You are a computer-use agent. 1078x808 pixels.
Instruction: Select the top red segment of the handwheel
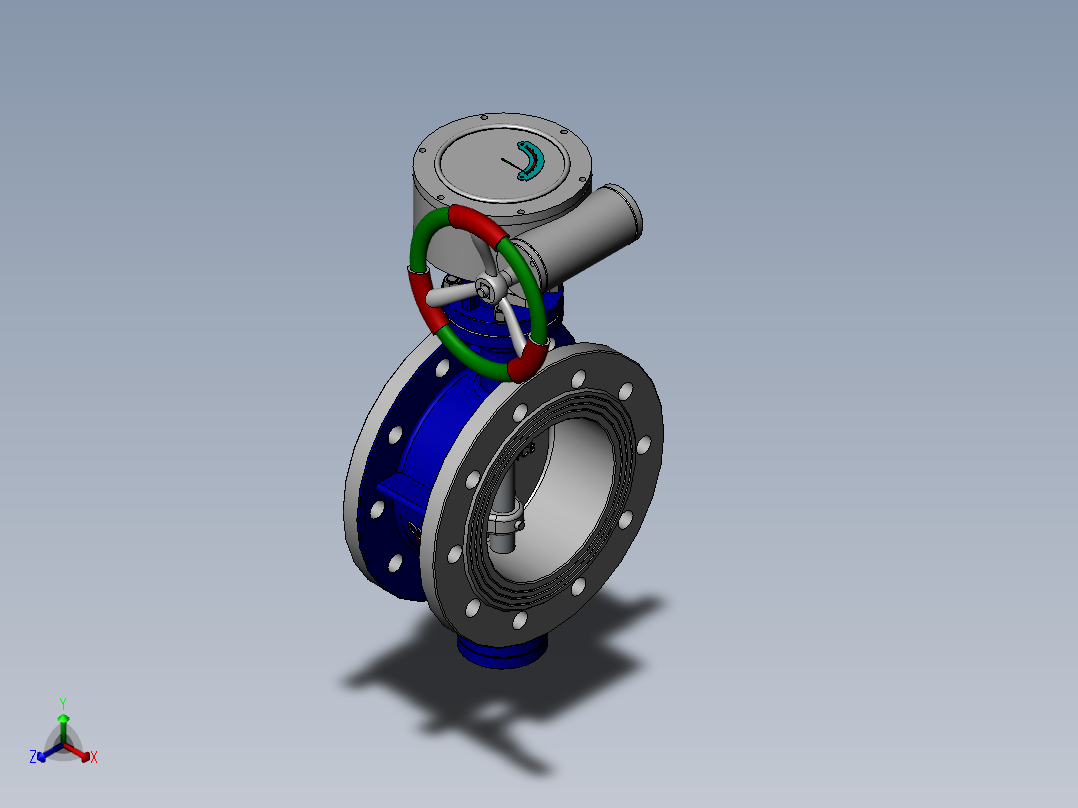[x=478, y=223]
